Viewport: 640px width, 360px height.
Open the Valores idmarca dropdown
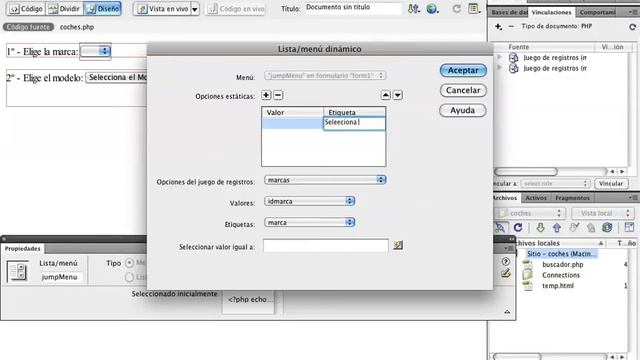pos(309,201)
